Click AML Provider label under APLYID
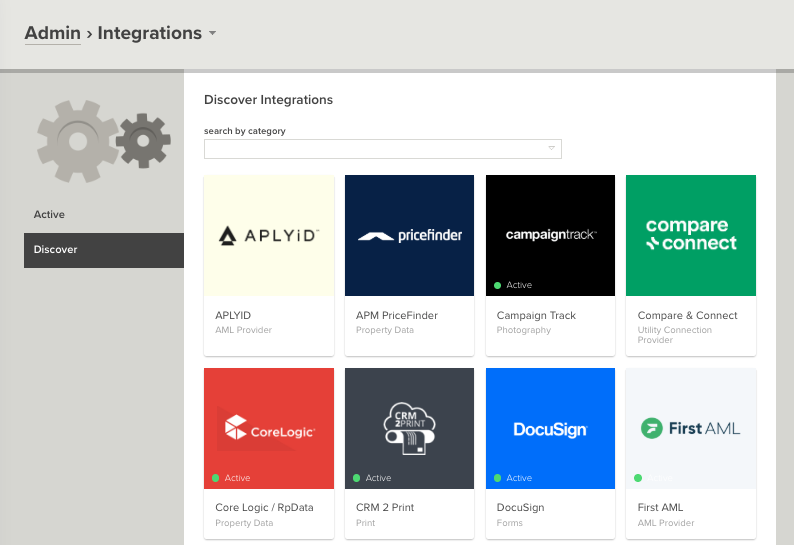 point(244,330)
